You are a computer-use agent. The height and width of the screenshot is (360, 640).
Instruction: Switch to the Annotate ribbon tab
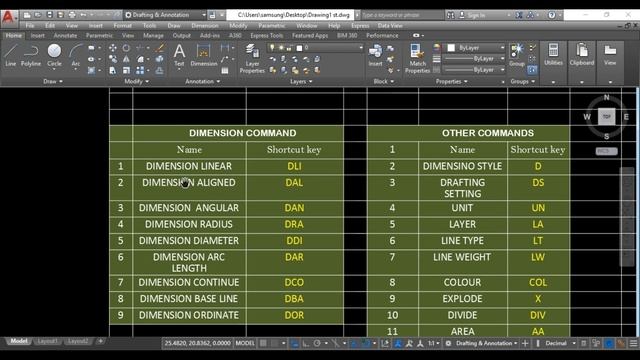tap(65, 36)
